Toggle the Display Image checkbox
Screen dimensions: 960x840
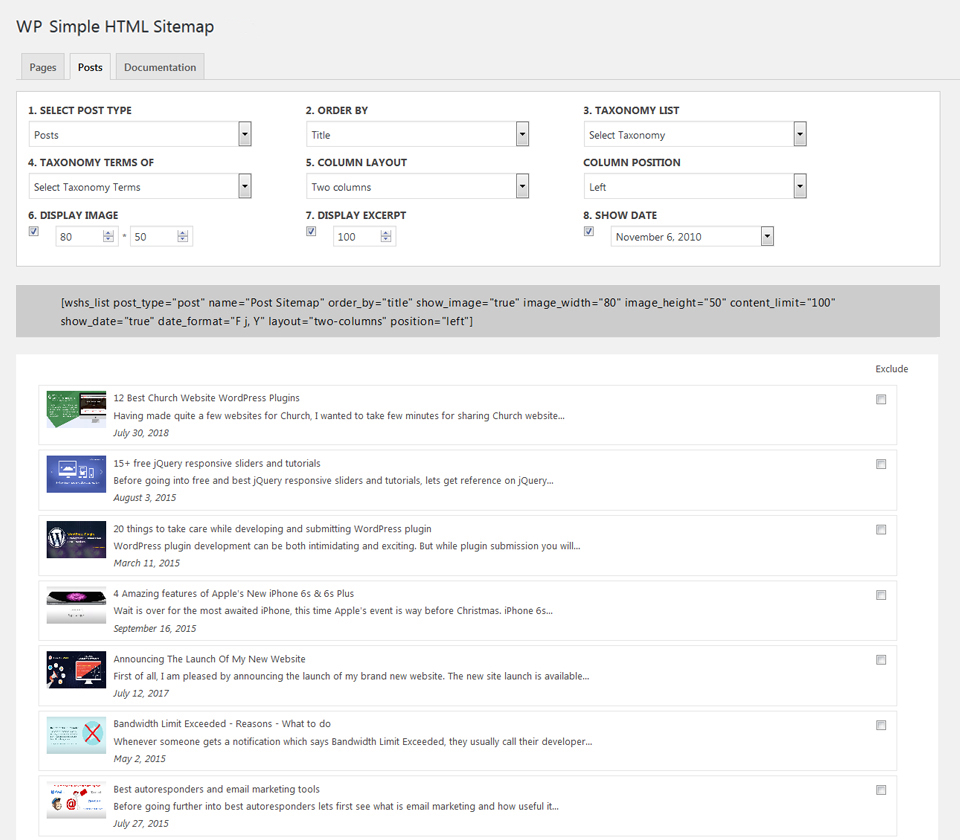coord(34,231)
